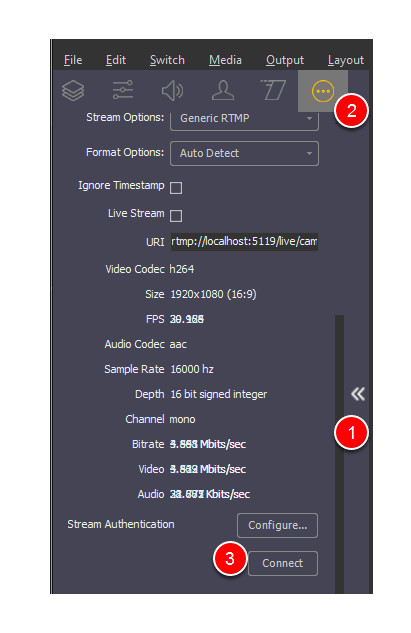The width and height of the screenshot is (411, 633).
Task: Open the Switch menu
Action: click(x=167, y=60)
